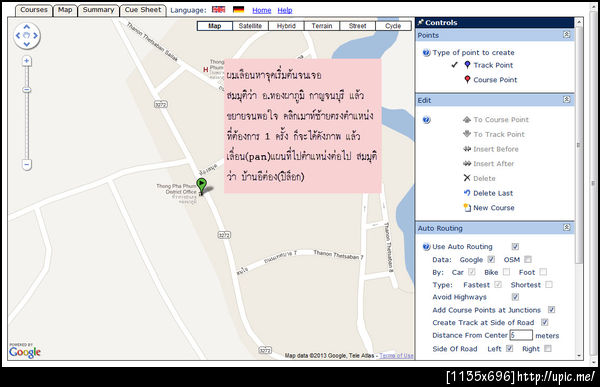Click To Course Point arrow icon
Image resolution: width=600 pixels, height=387 pixels.
pos(467,120)
